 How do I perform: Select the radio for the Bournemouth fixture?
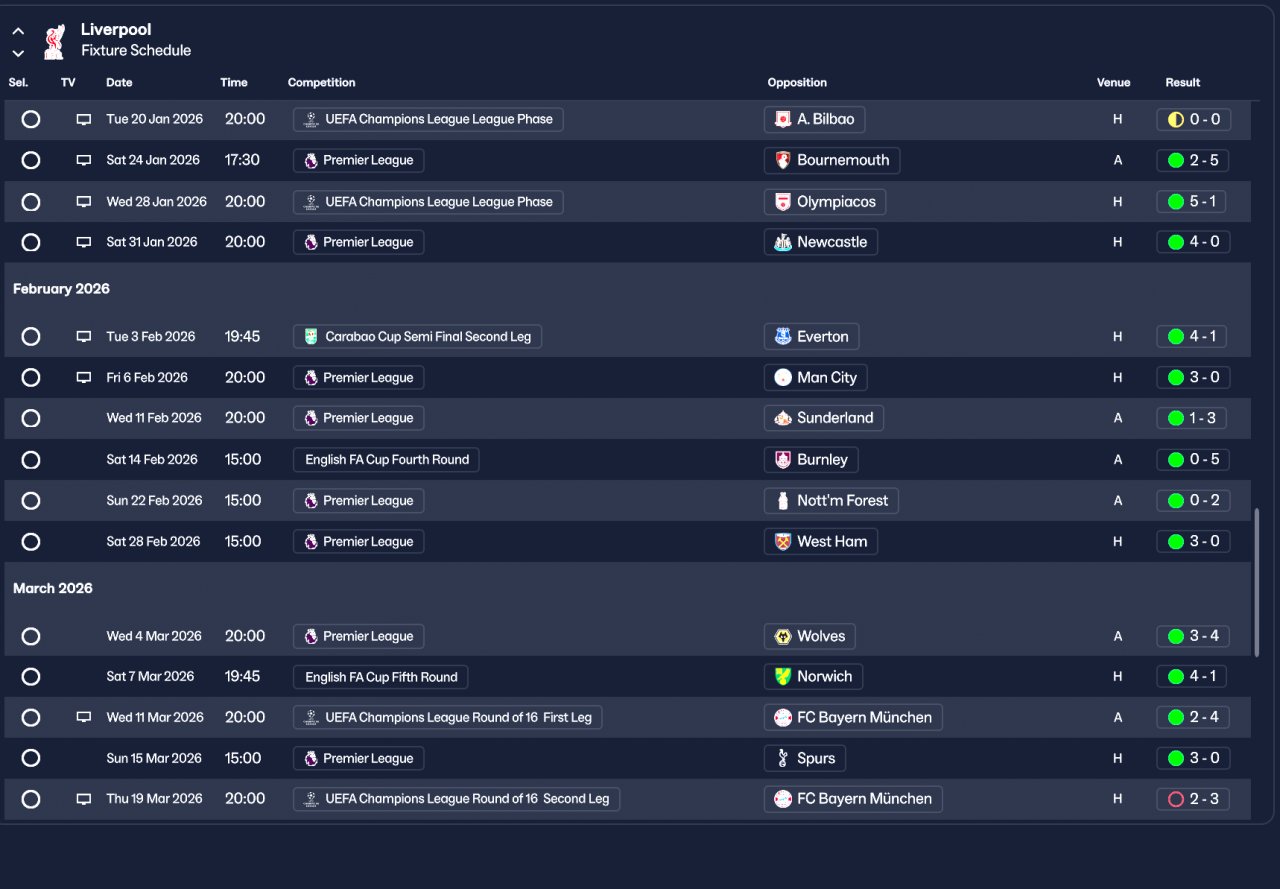pos(31,160)
